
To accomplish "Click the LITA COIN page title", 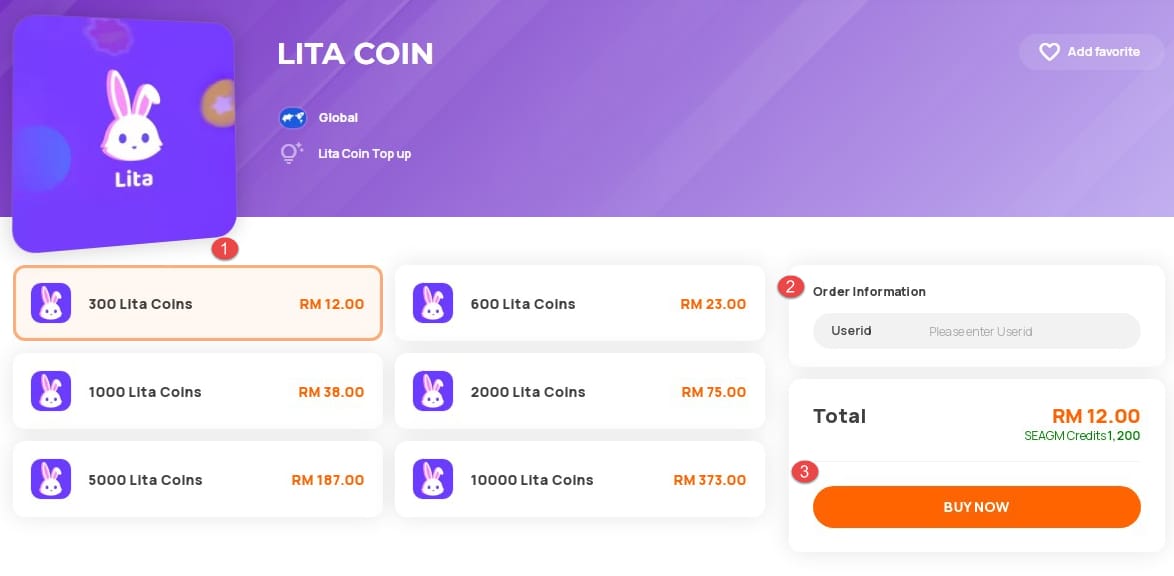I will [x=355, y=53].
